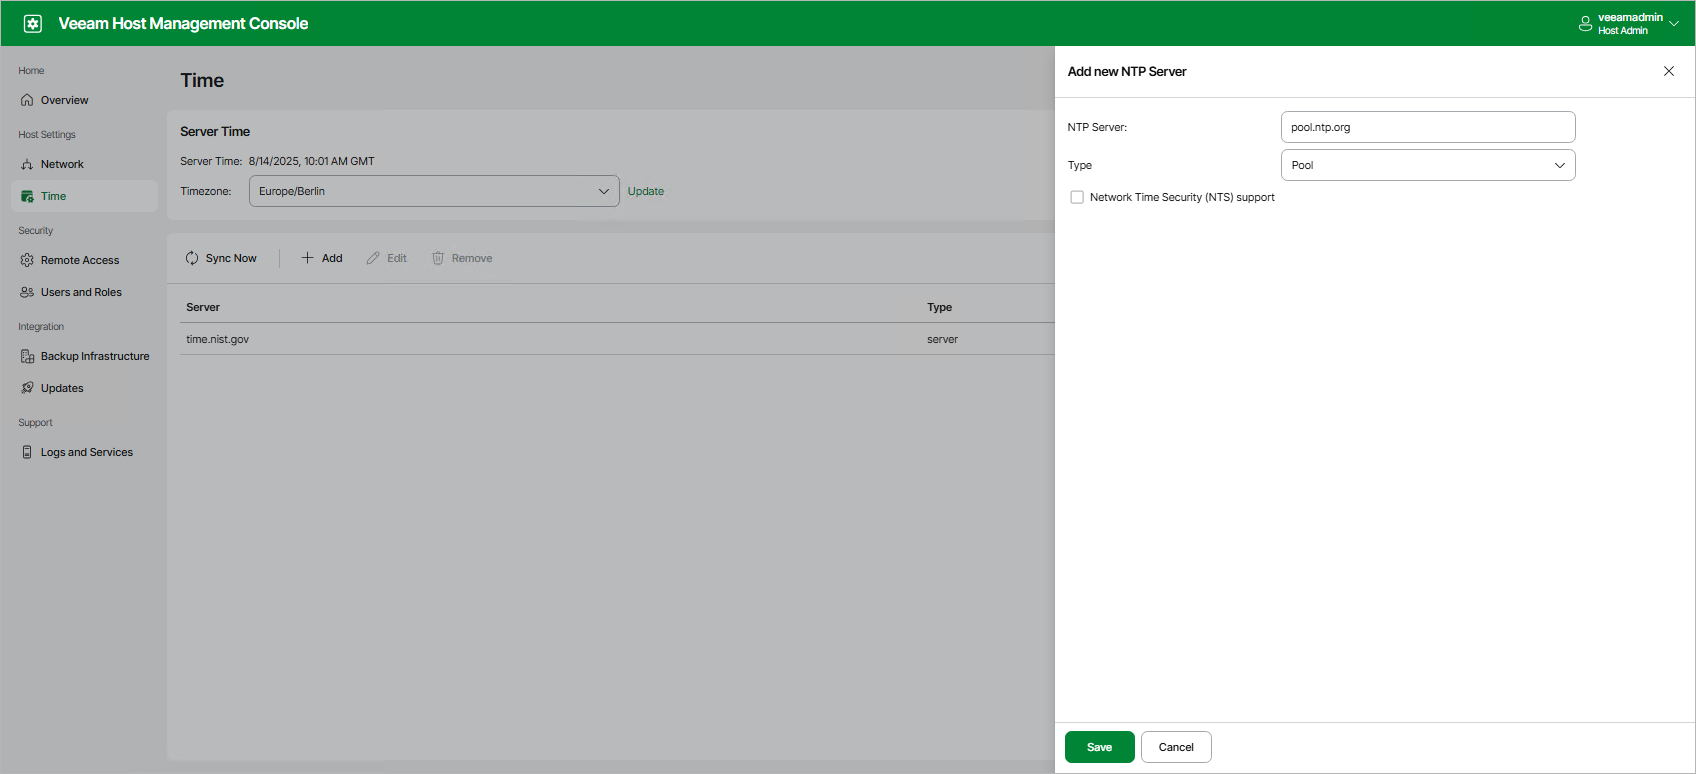Click the Remote Access gear icon
Image resolution: width=1696 pixels, height=774 pixels.
point(27,260)
